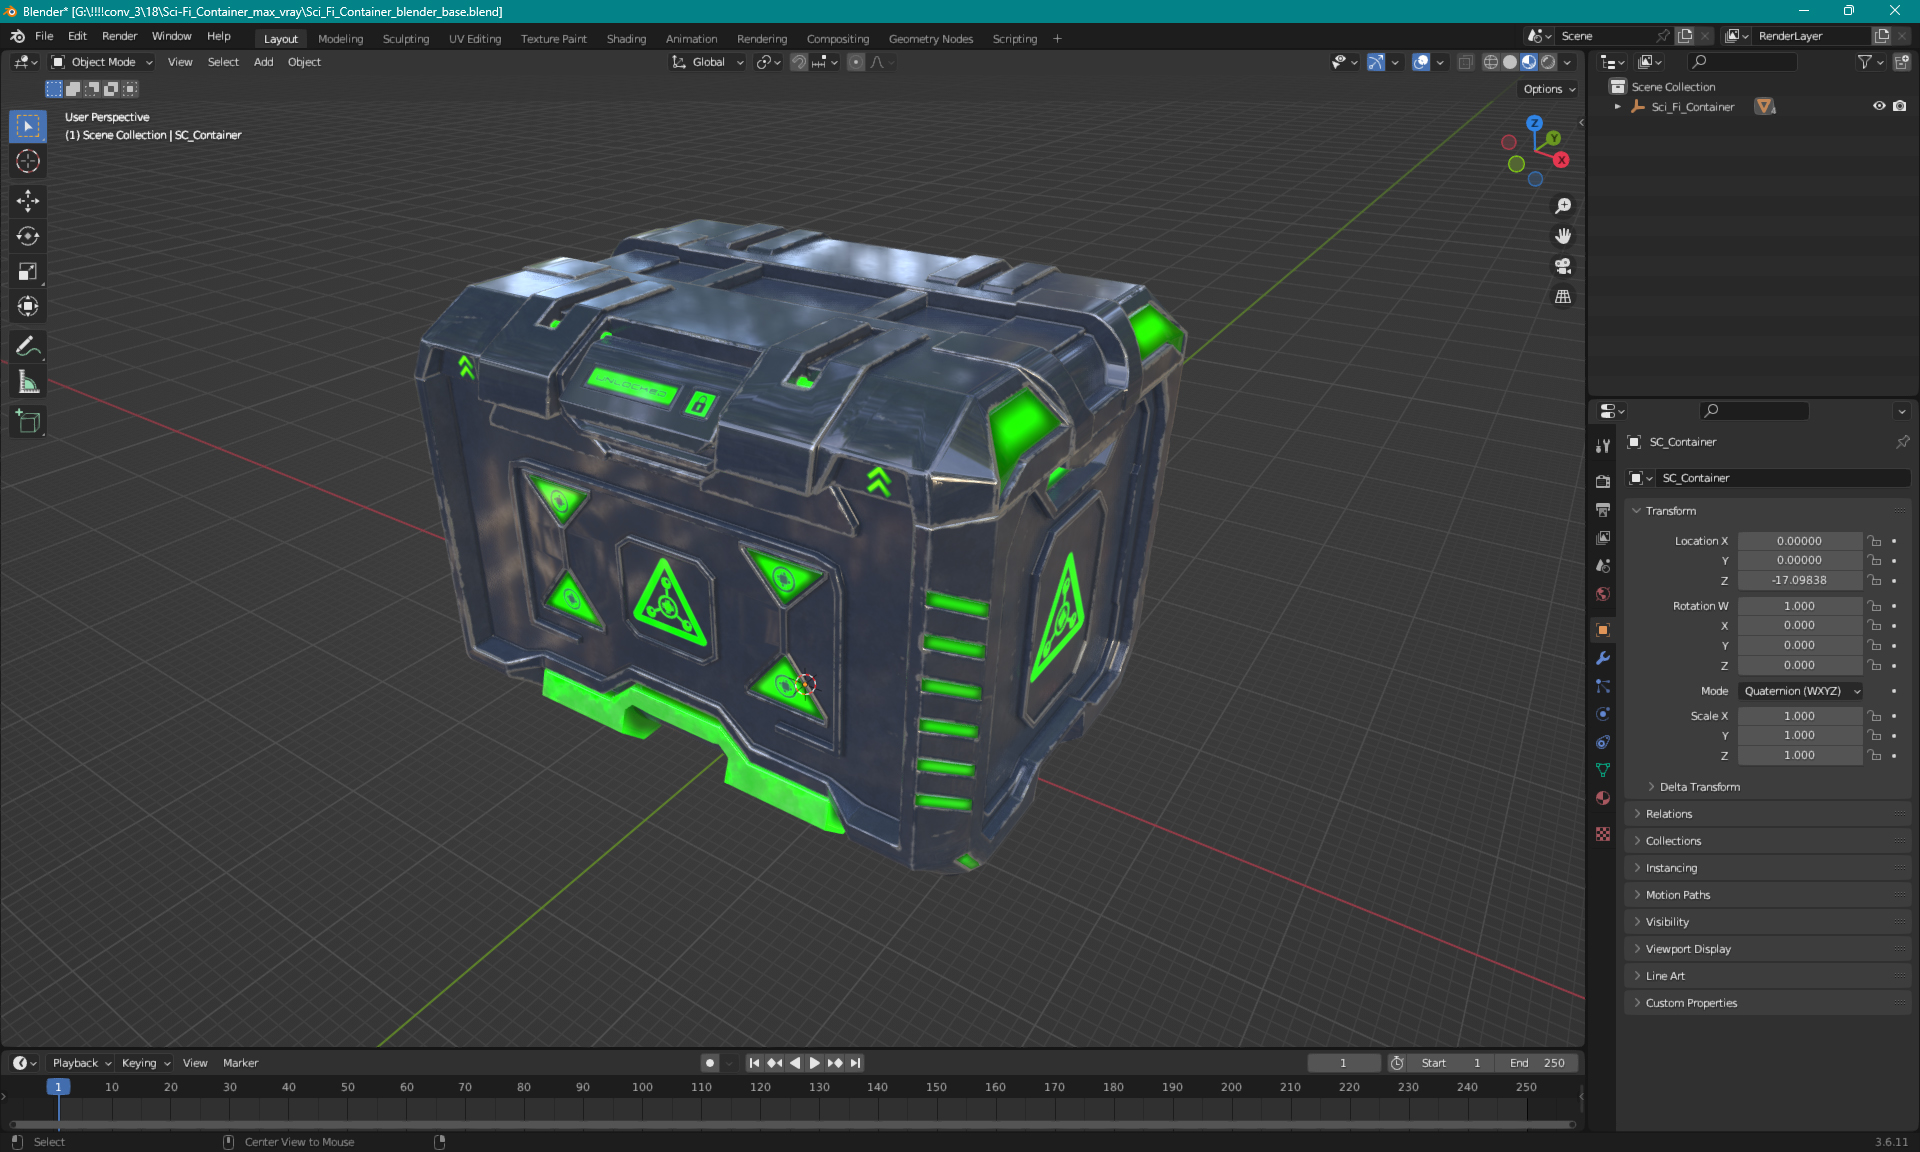Screen dimensions: 1920x1152
Task: Open the Geometry Nodes workspace tab
Action: pos(931,37)
